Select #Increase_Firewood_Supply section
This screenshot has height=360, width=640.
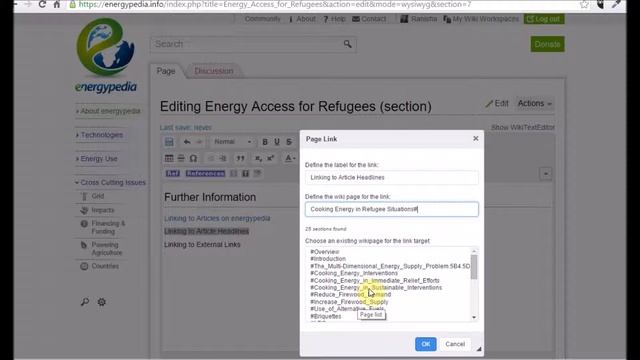(349, 302)
